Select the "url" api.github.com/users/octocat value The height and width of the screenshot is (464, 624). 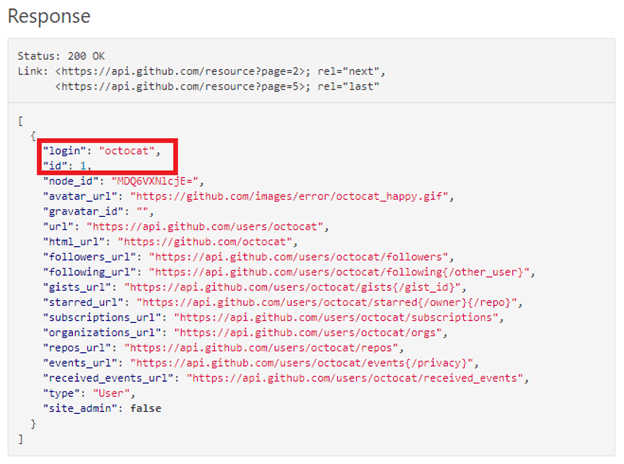205,227
